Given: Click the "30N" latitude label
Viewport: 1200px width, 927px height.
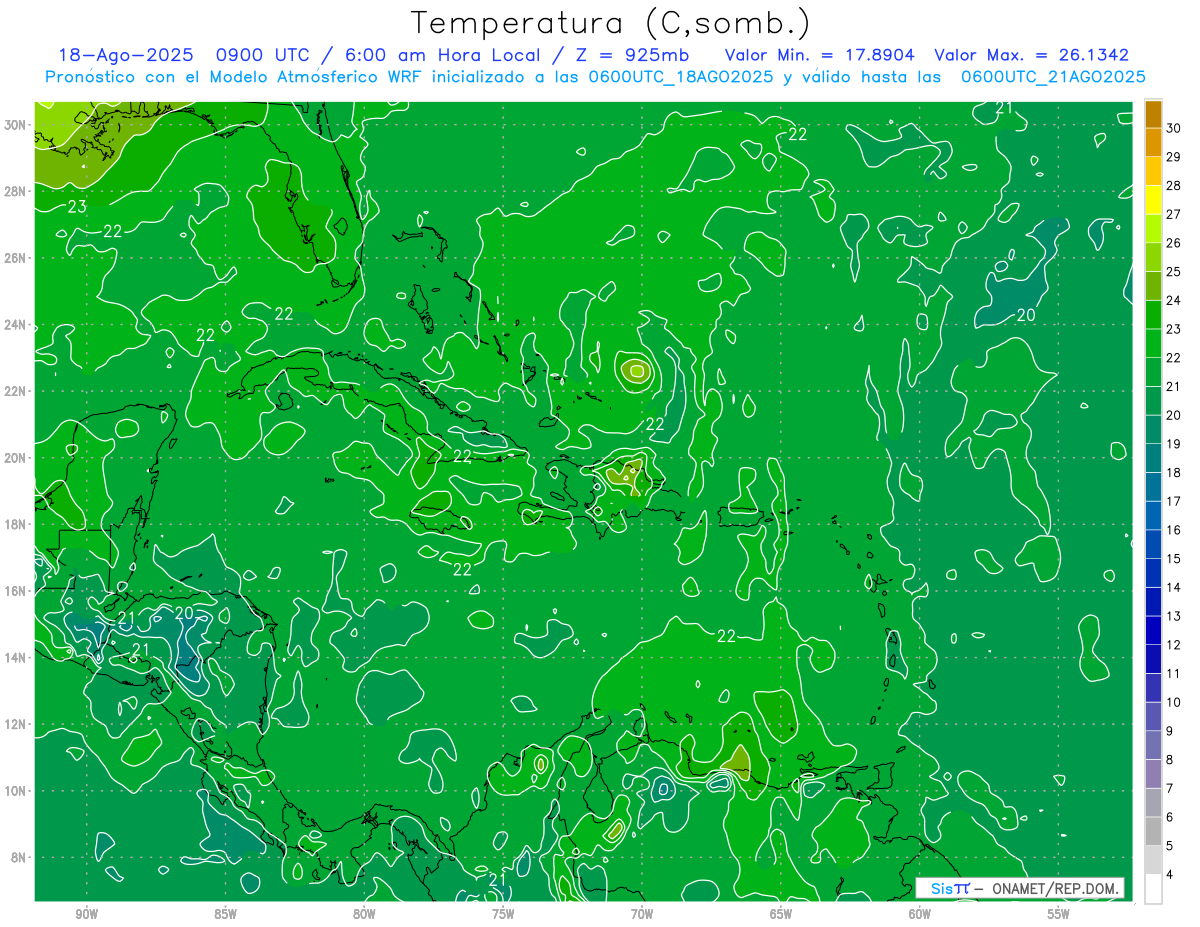Looking at the screenshot, I should click(16, 124).
